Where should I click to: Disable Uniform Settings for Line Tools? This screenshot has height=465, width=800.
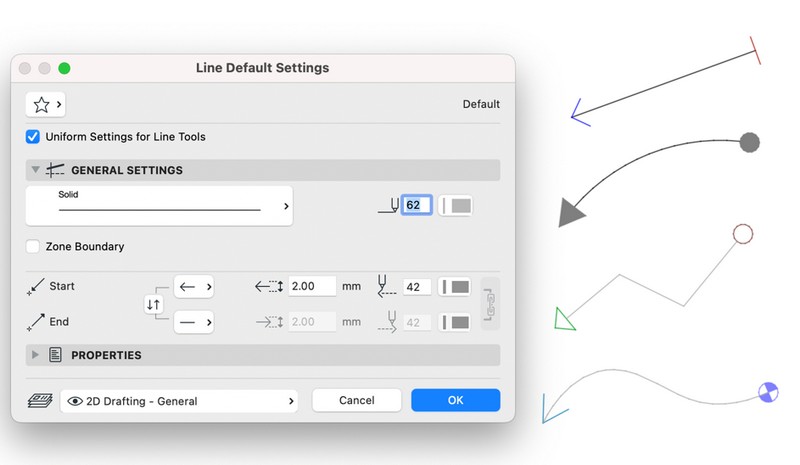tap(33, 136)
